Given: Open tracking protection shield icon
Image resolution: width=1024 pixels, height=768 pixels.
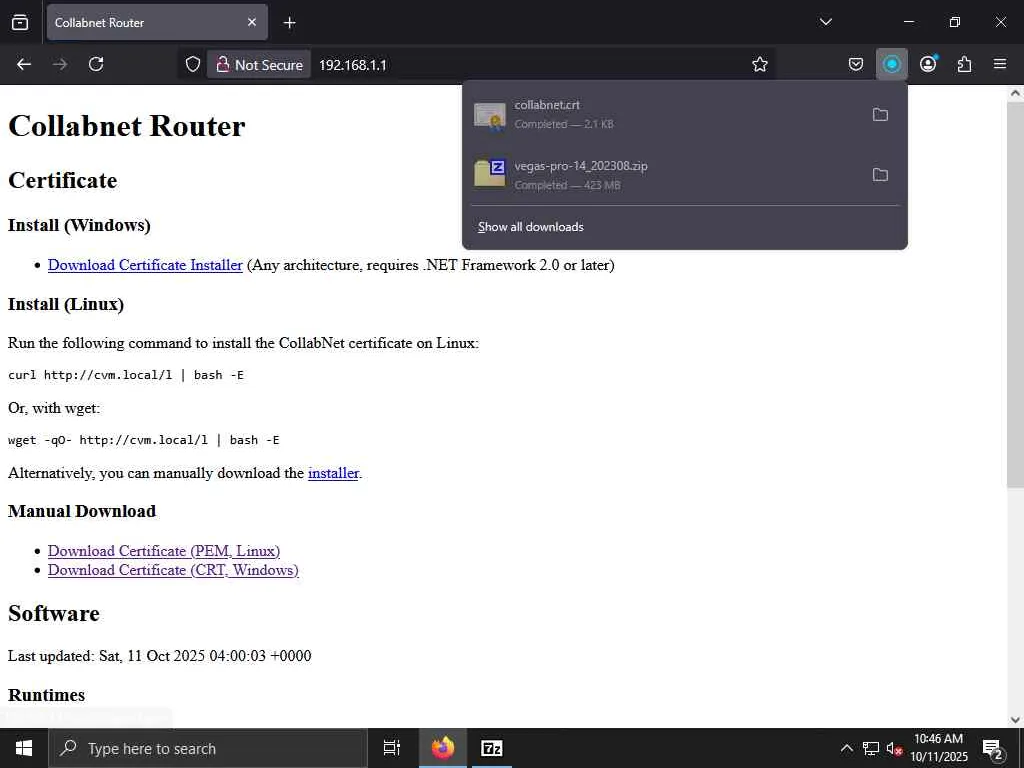Looking at the screenshot, I should [193, 64].
